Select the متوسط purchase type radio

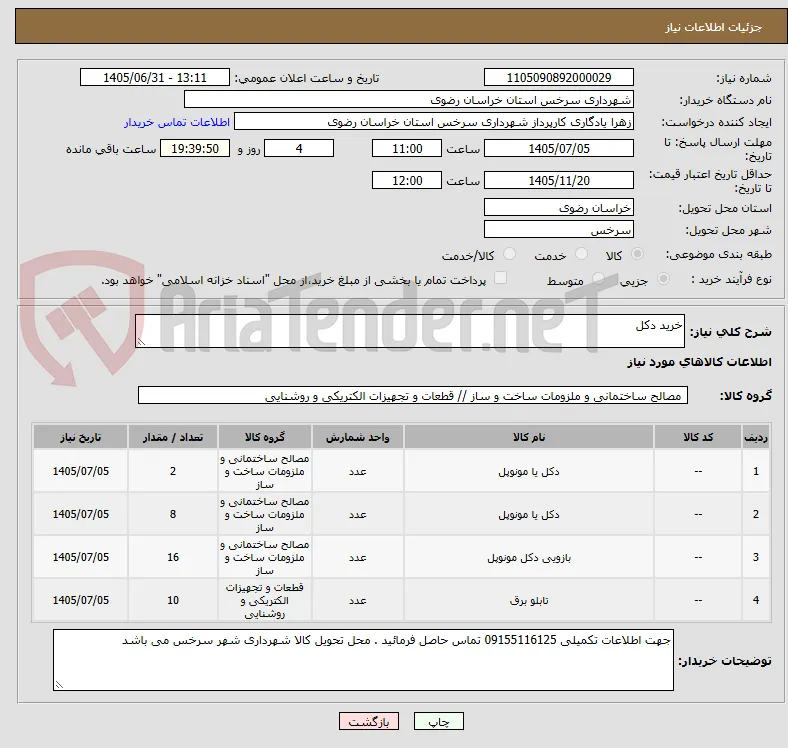[598, 278]
